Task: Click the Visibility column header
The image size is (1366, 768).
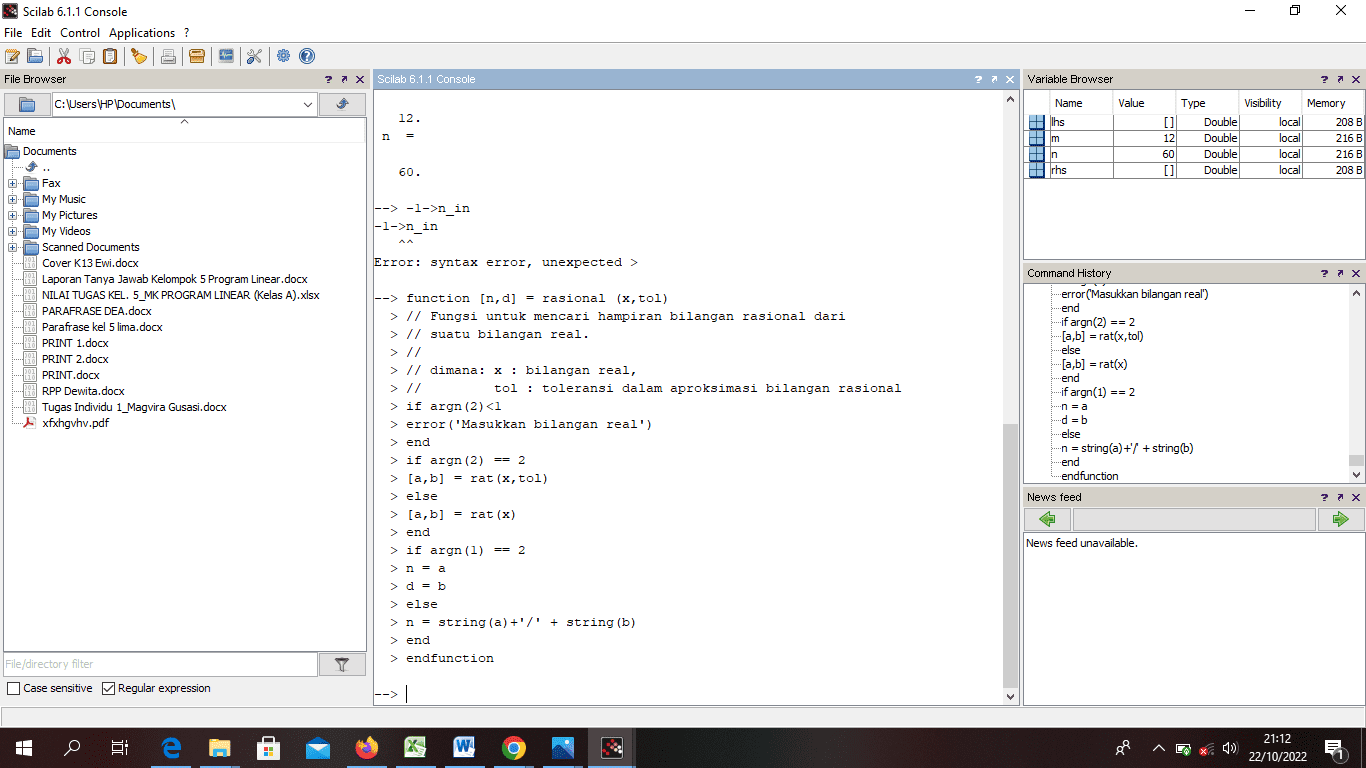Action: pyautogui.click(x=1270, y=103)
